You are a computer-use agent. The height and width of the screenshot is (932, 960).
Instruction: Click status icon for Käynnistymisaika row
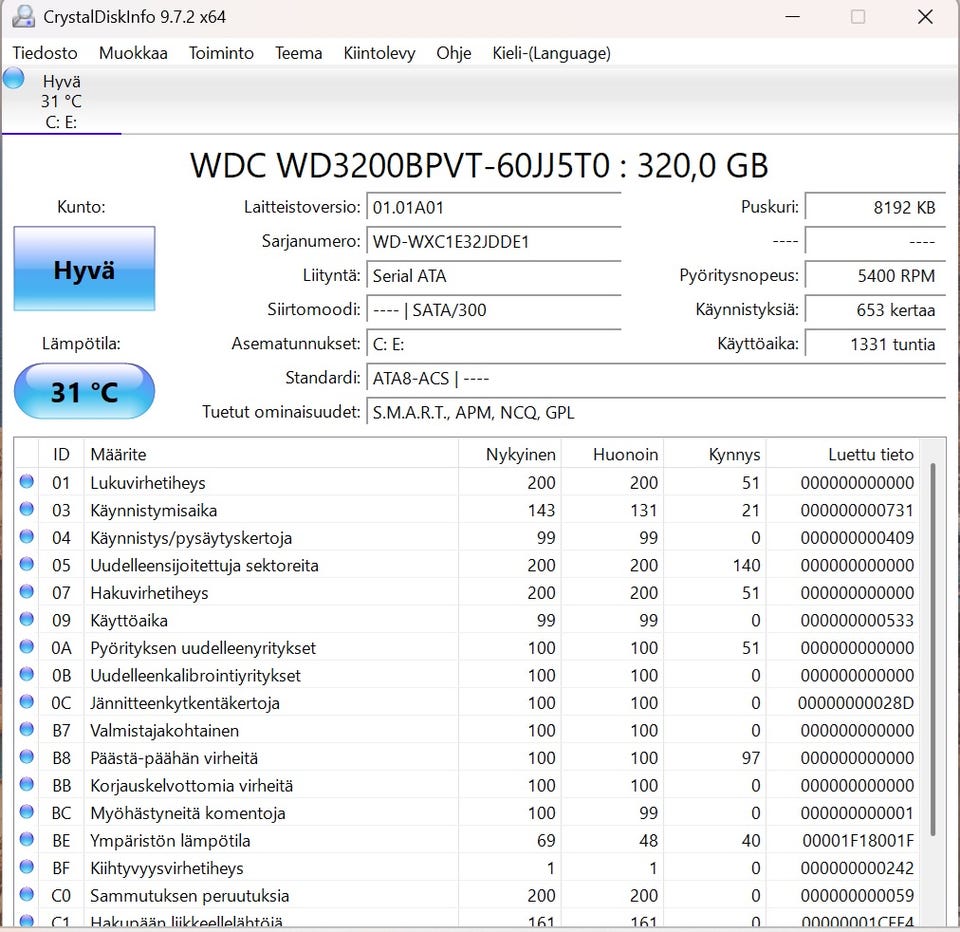click(x=27, y=510)
